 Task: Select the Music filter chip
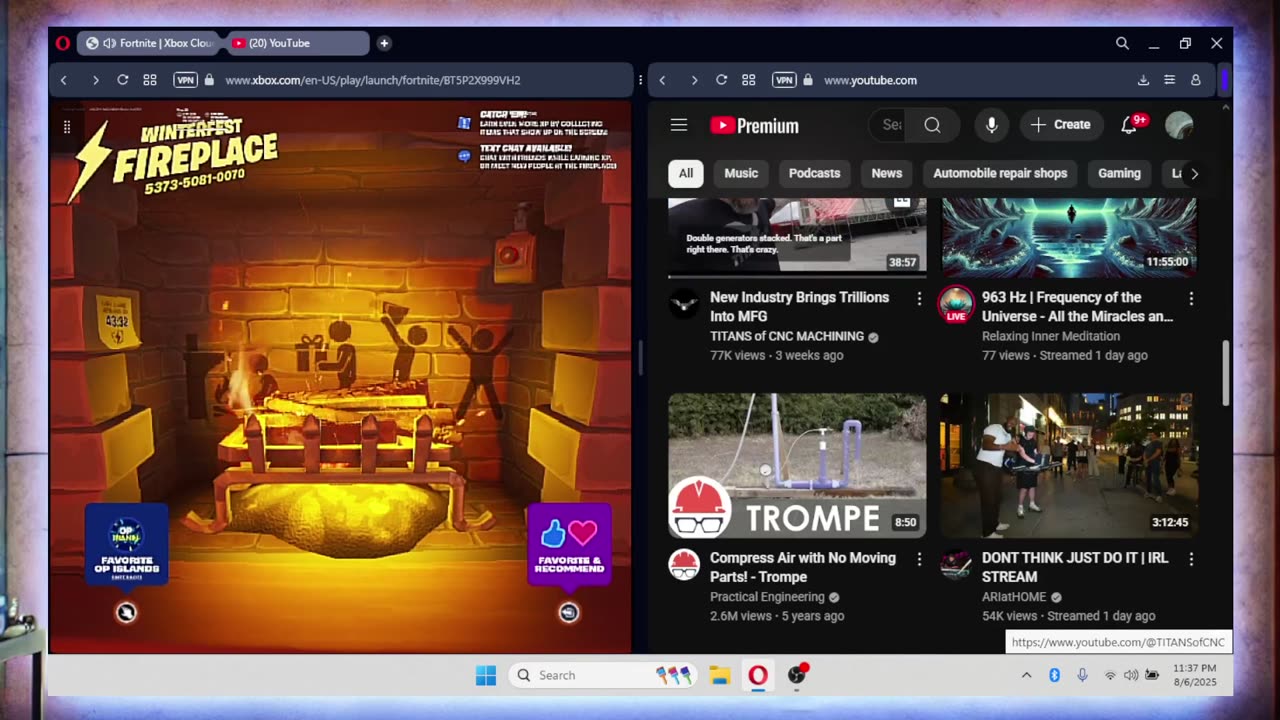[741, 173]
